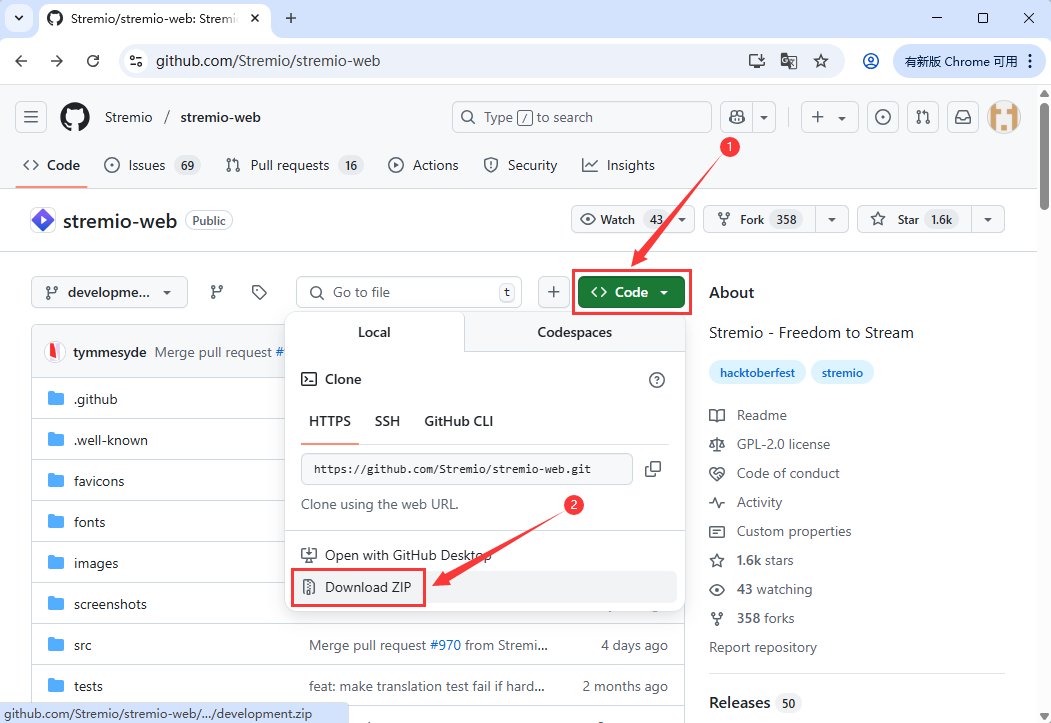View site information icon in address bar
Image resolution: width=1051 pixels, height=723 pixels.
pos(136,61)
